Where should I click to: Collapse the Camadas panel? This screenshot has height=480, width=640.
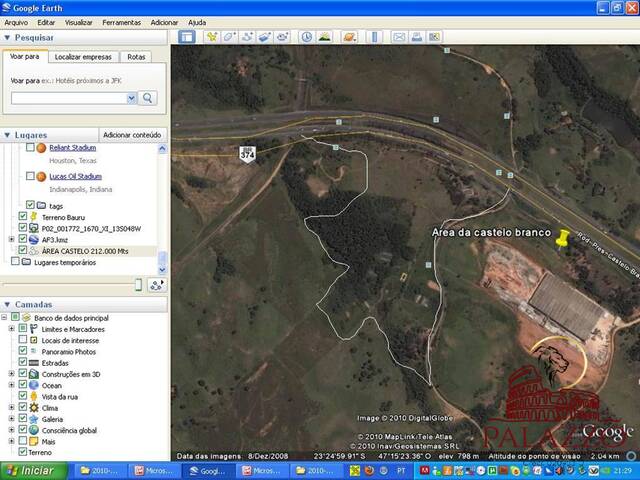(7, 304)
